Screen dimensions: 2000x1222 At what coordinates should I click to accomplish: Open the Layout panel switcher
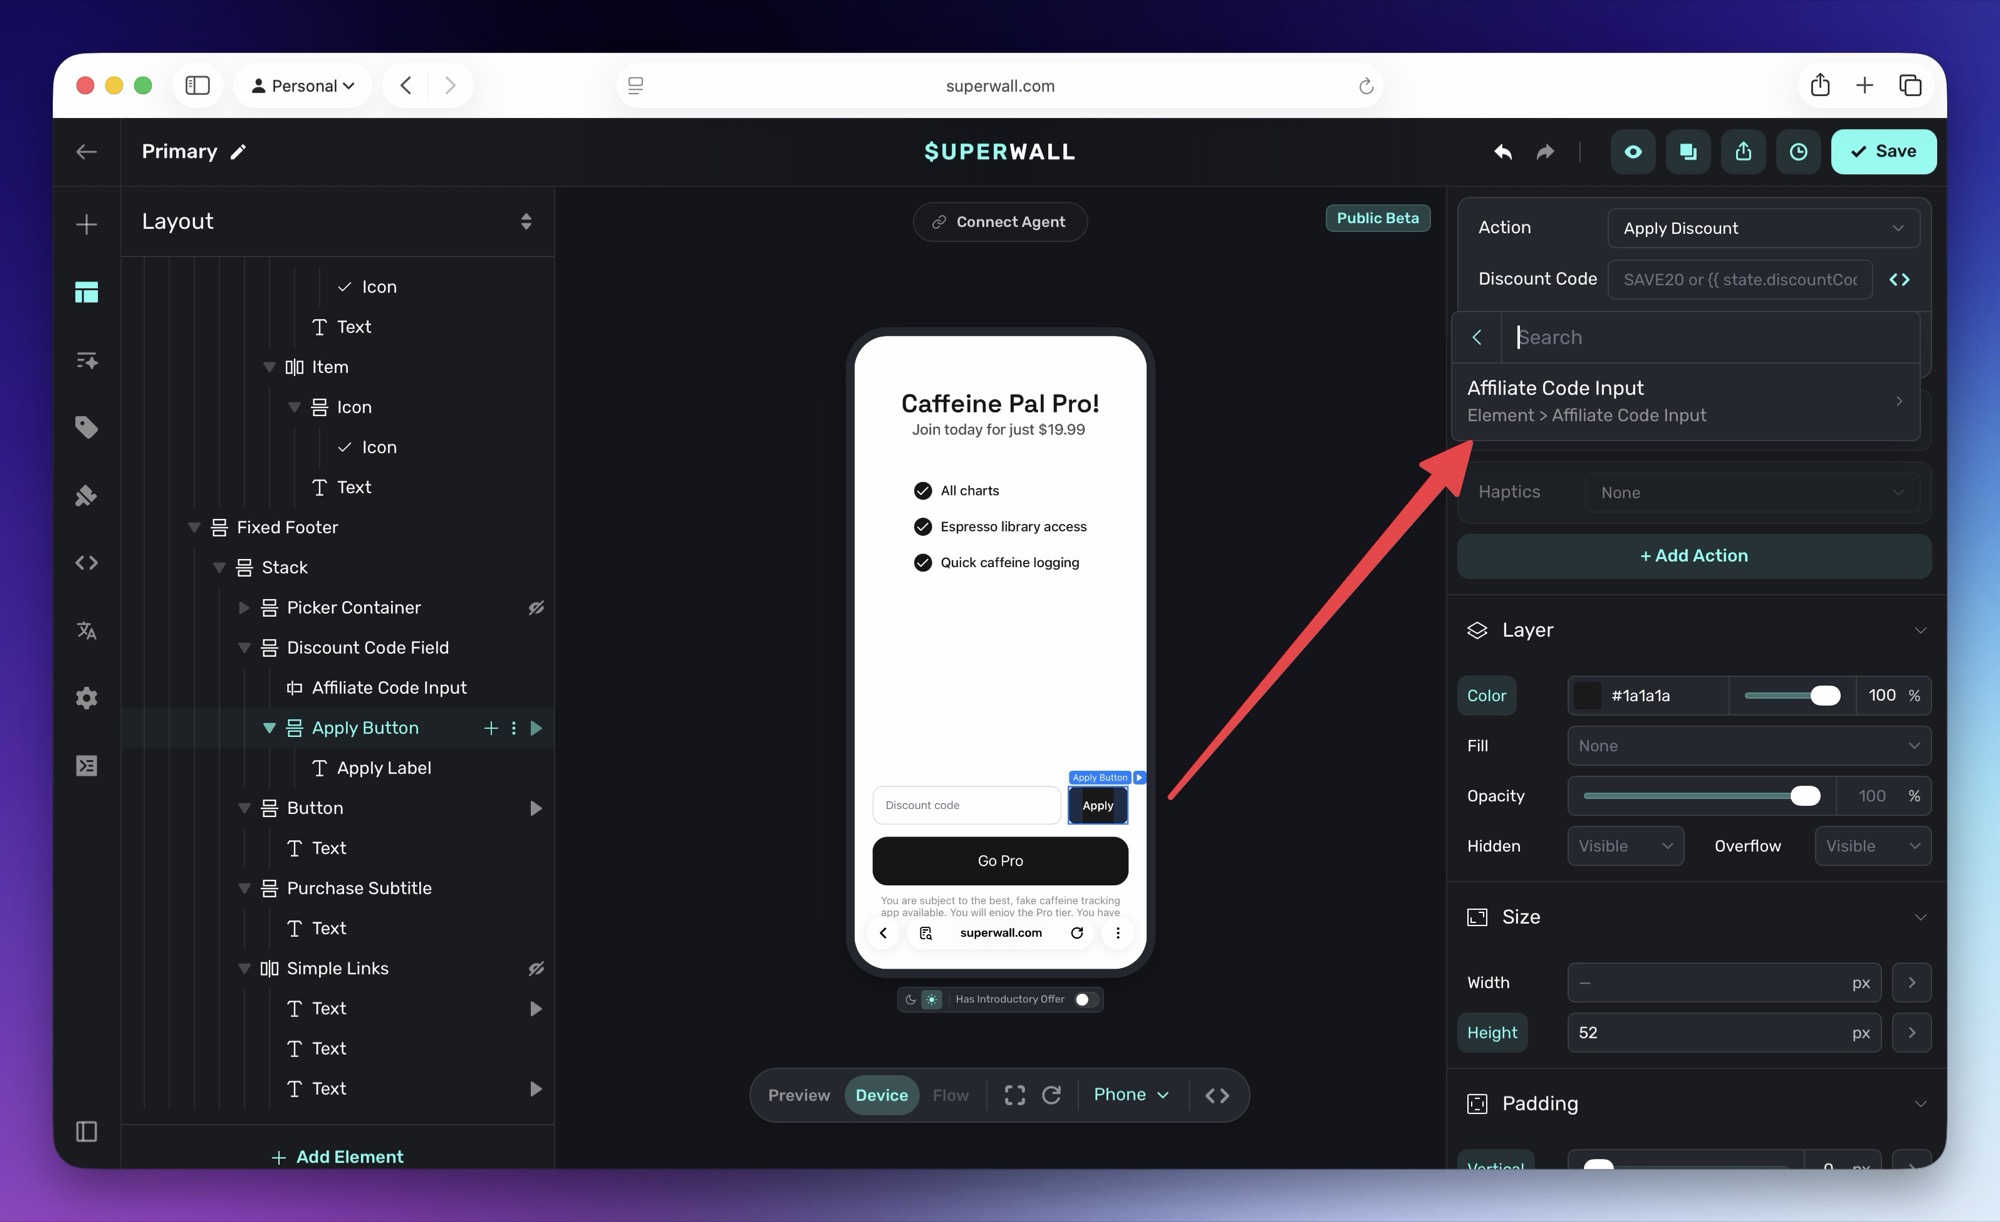(x=526, y=222)
